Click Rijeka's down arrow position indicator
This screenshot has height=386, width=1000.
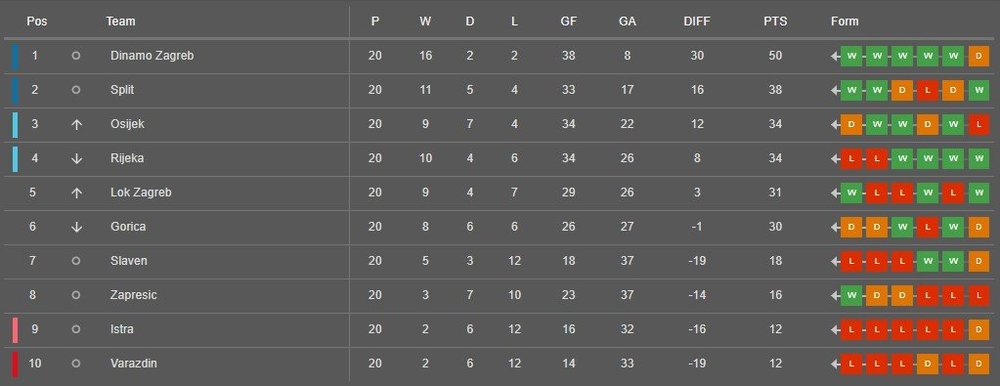click(x=76, y=159)
